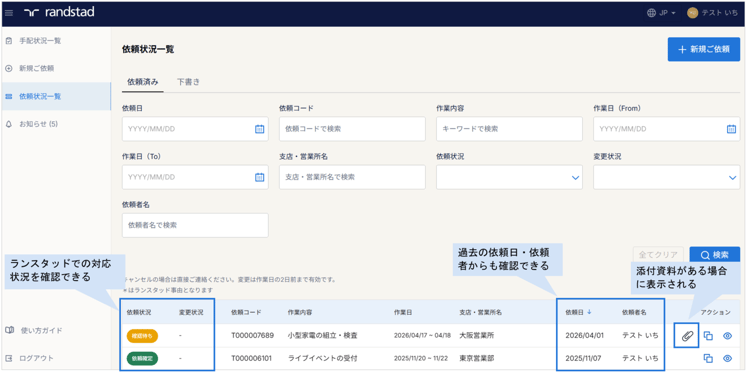
Task: Open the calendar icon in 依頼日 field
Action: [x=259, y=129]
